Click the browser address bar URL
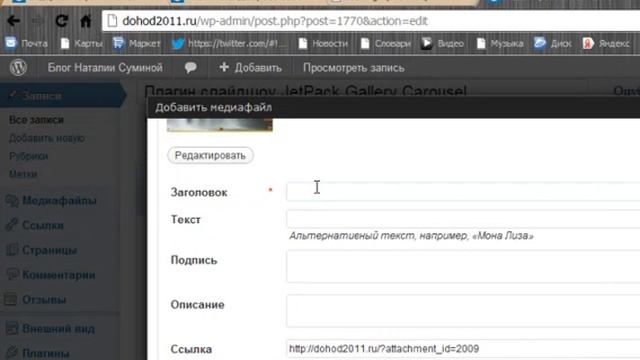 (x=275, y=21)
